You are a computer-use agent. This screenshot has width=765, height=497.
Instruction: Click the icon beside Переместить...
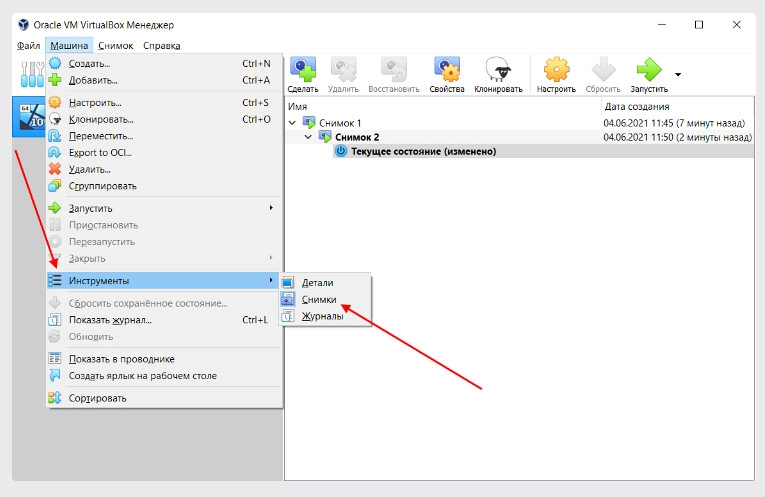click(x=55, y=136)
